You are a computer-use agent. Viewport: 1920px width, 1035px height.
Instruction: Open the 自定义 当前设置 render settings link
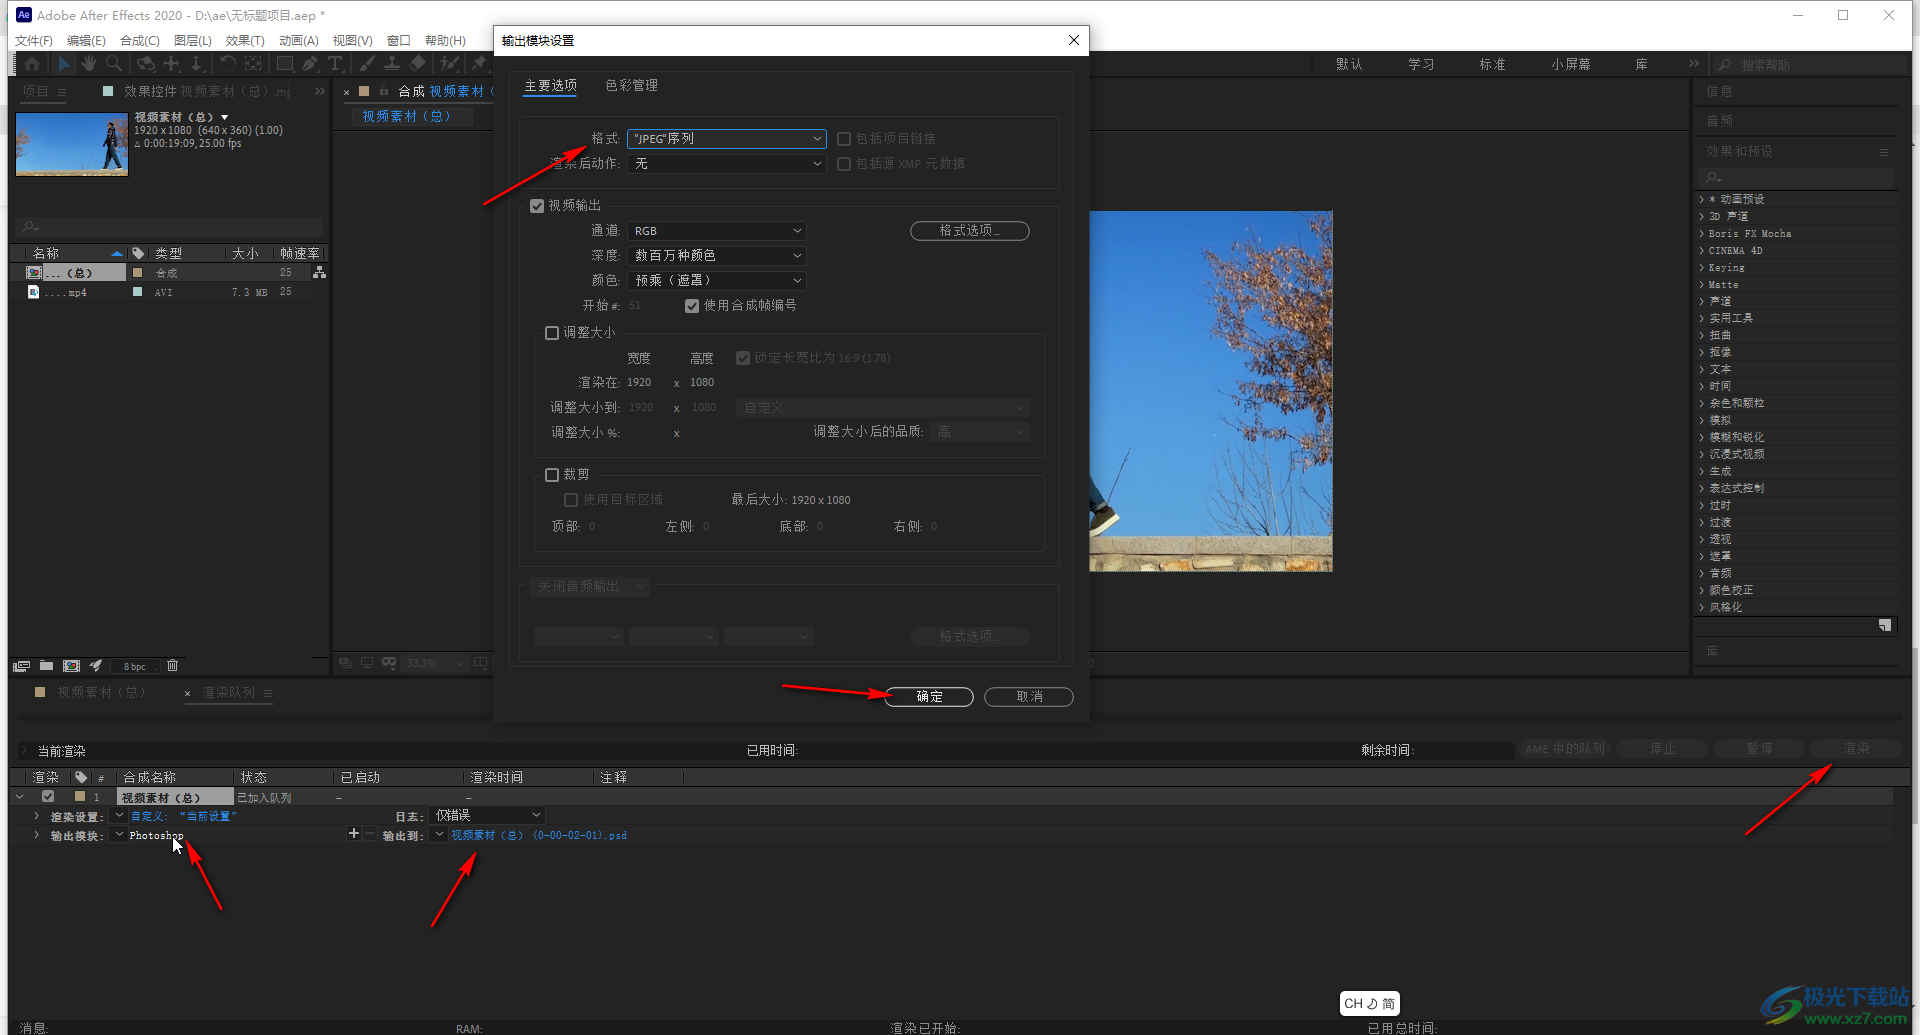point(183,816)
